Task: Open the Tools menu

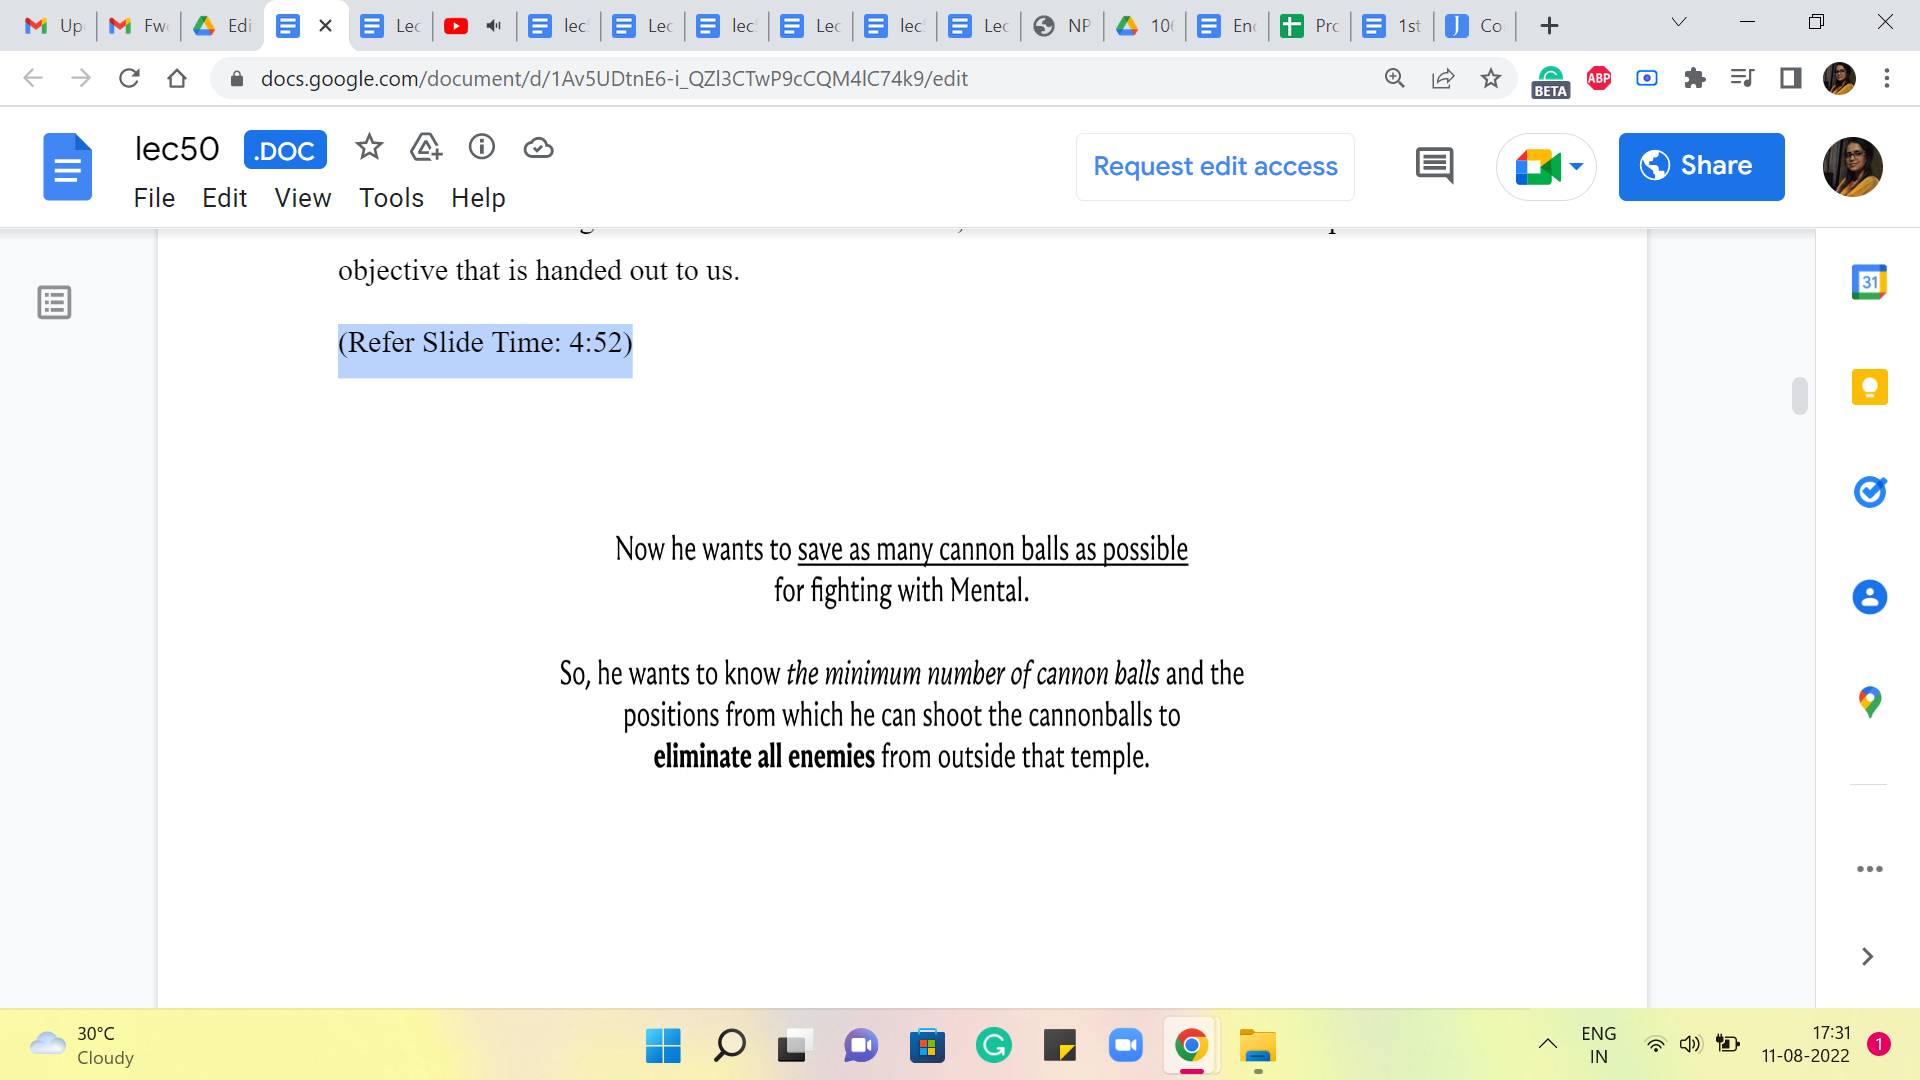Action: tap(391, 198)
